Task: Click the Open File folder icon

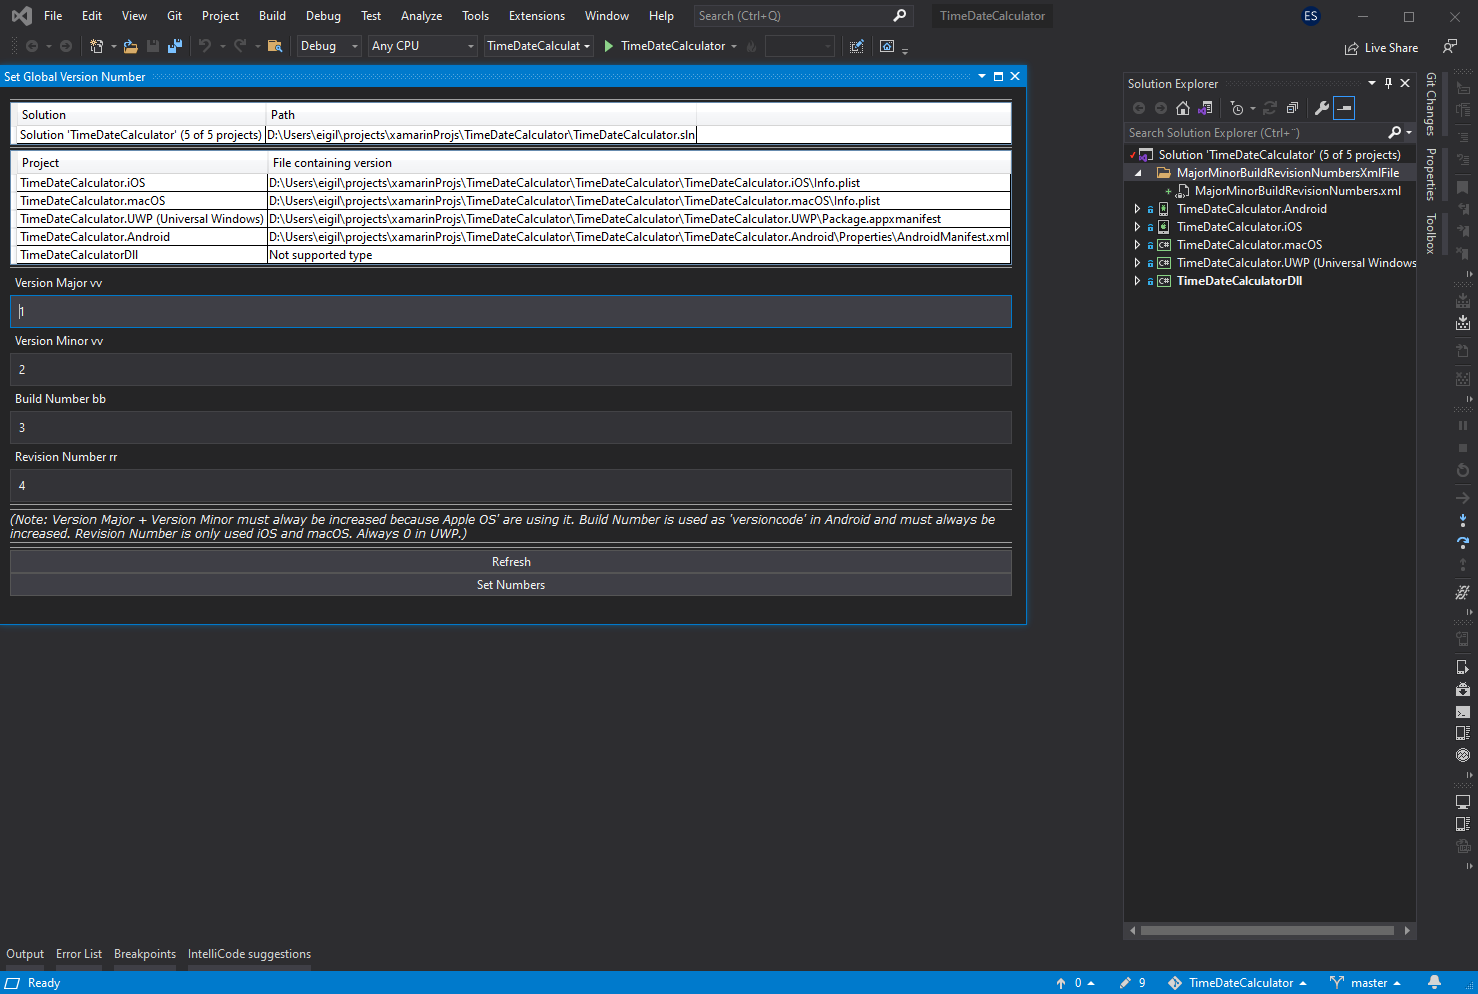Action: click(x=130, y=46)
